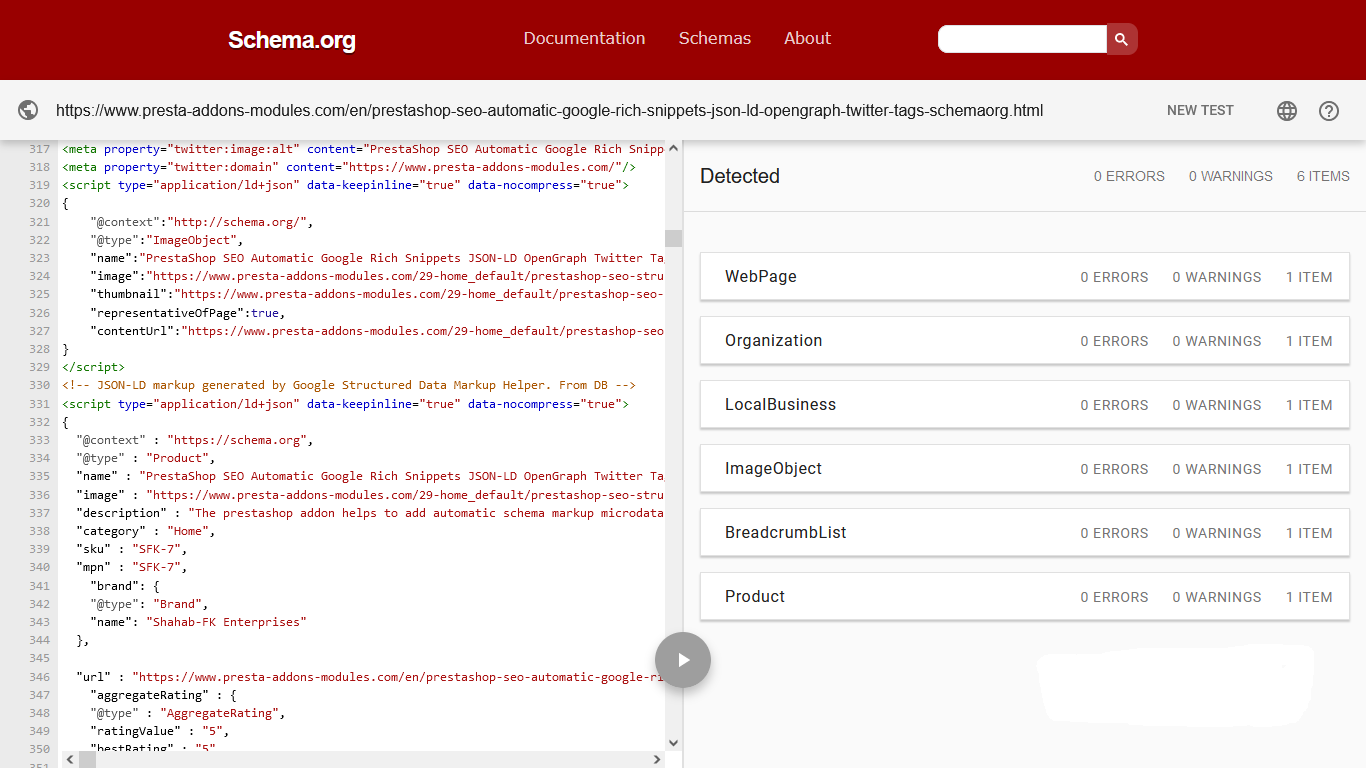The image size is (1366, 768).
Task: Expand the WebPage result row
Action: pos(1024,277)
